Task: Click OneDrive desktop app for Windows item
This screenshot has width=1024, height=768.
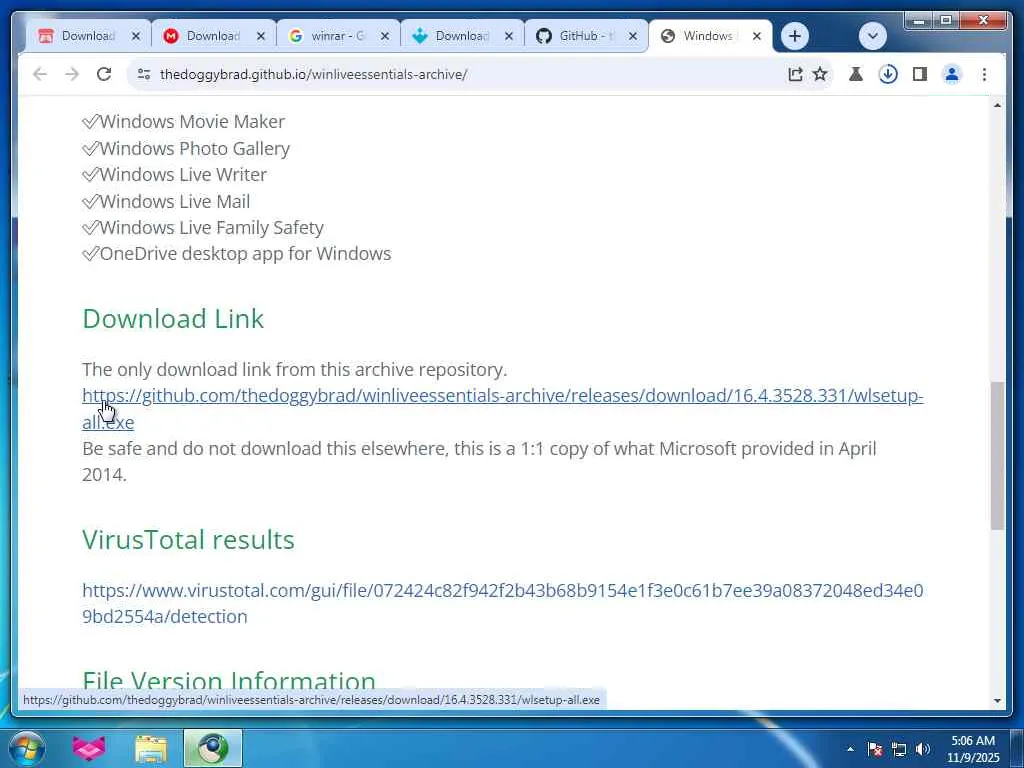Action: [236, 253]
